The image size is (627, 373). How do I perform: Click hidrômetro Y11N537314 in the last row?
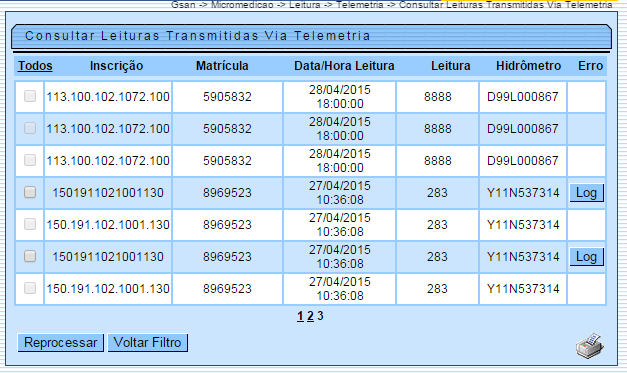coord(523,289)
